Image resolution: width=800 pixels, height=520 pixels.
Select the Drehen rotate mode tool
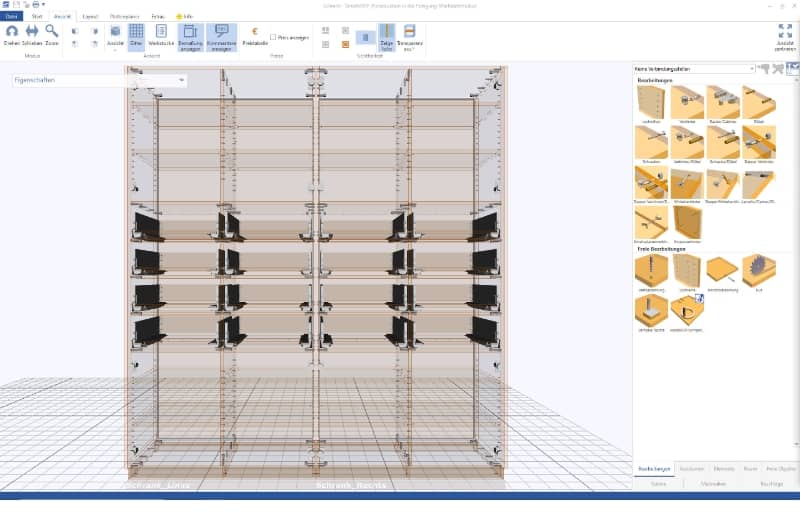point(11,35)
